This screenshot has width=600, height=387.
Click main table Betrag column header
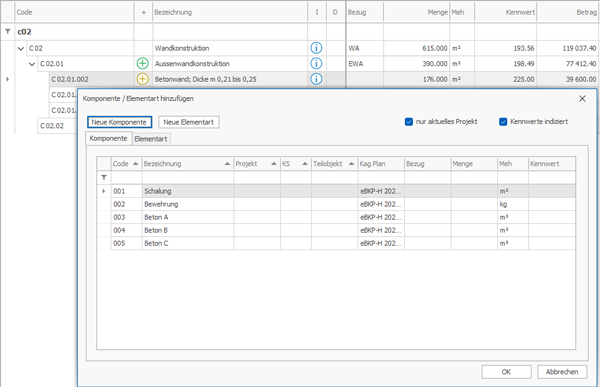click(568, 12)
